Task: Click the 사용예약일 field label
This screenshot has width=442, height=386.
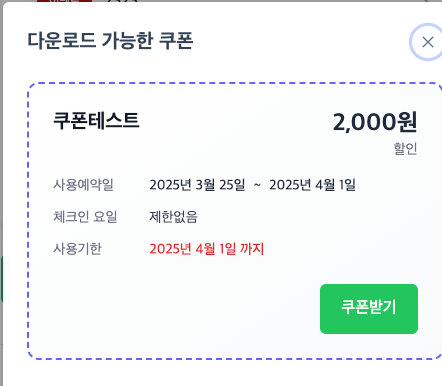Action: [83, 185]
